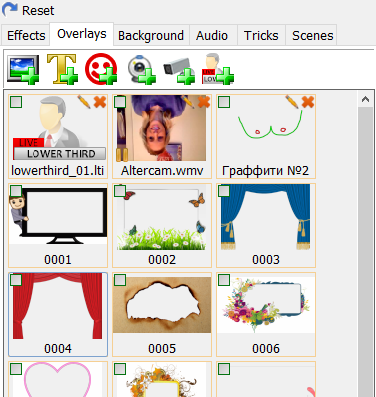Image resolution: width=376 pixels, height=397 pixels.
Task: Toggle the Altercam.wmv overlay checkbox
Action: coord(120,102)
